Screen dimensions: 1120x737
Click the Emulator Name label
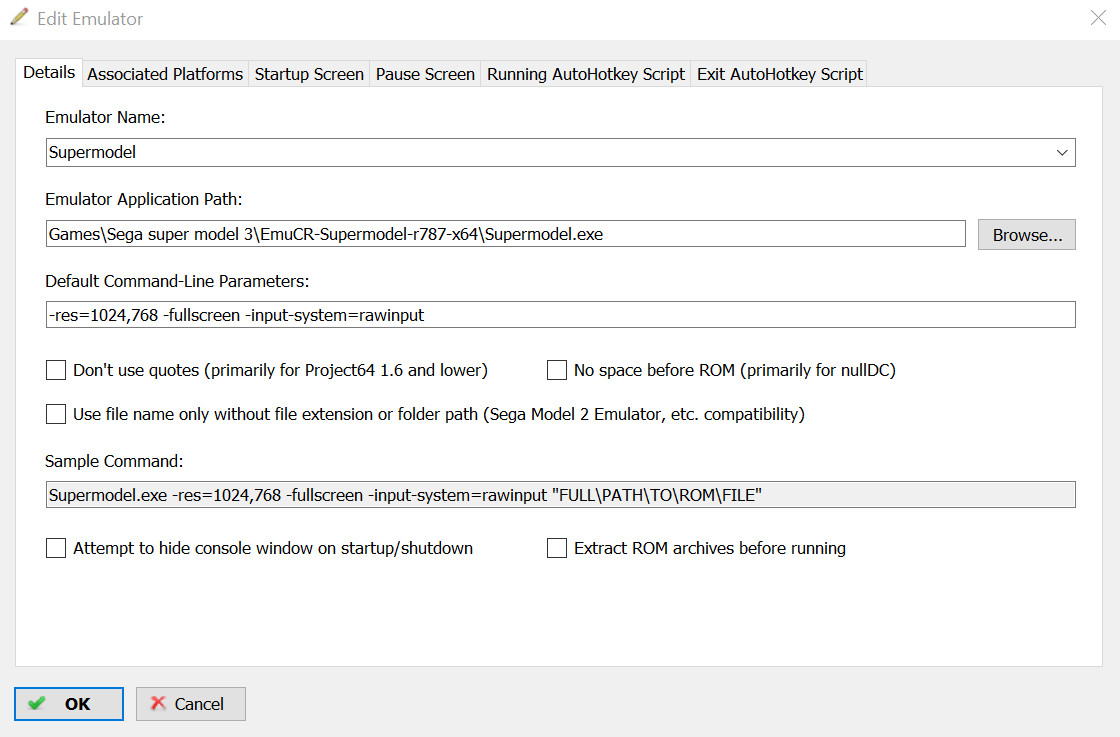pyautogui.click(x=105, y=117)
